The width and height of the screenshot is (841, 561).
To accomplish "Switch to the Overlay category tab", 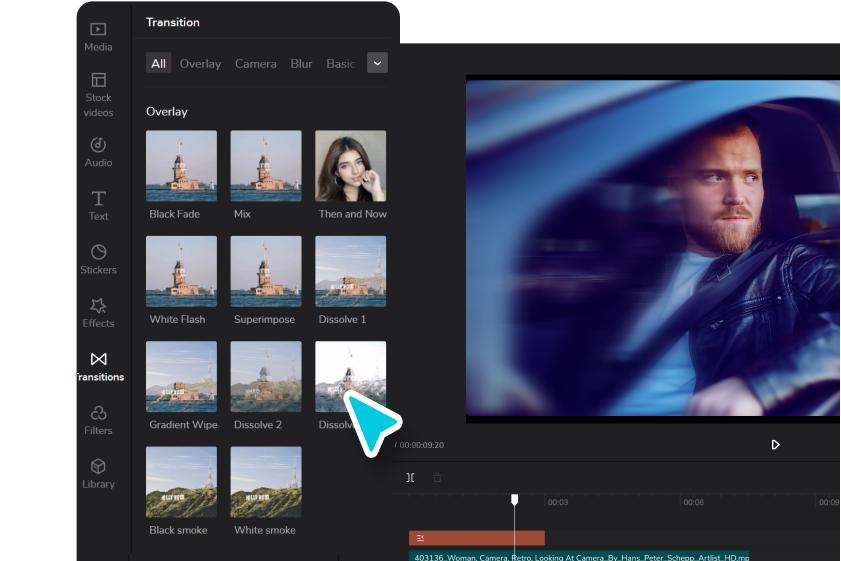I will coord(200,63).
